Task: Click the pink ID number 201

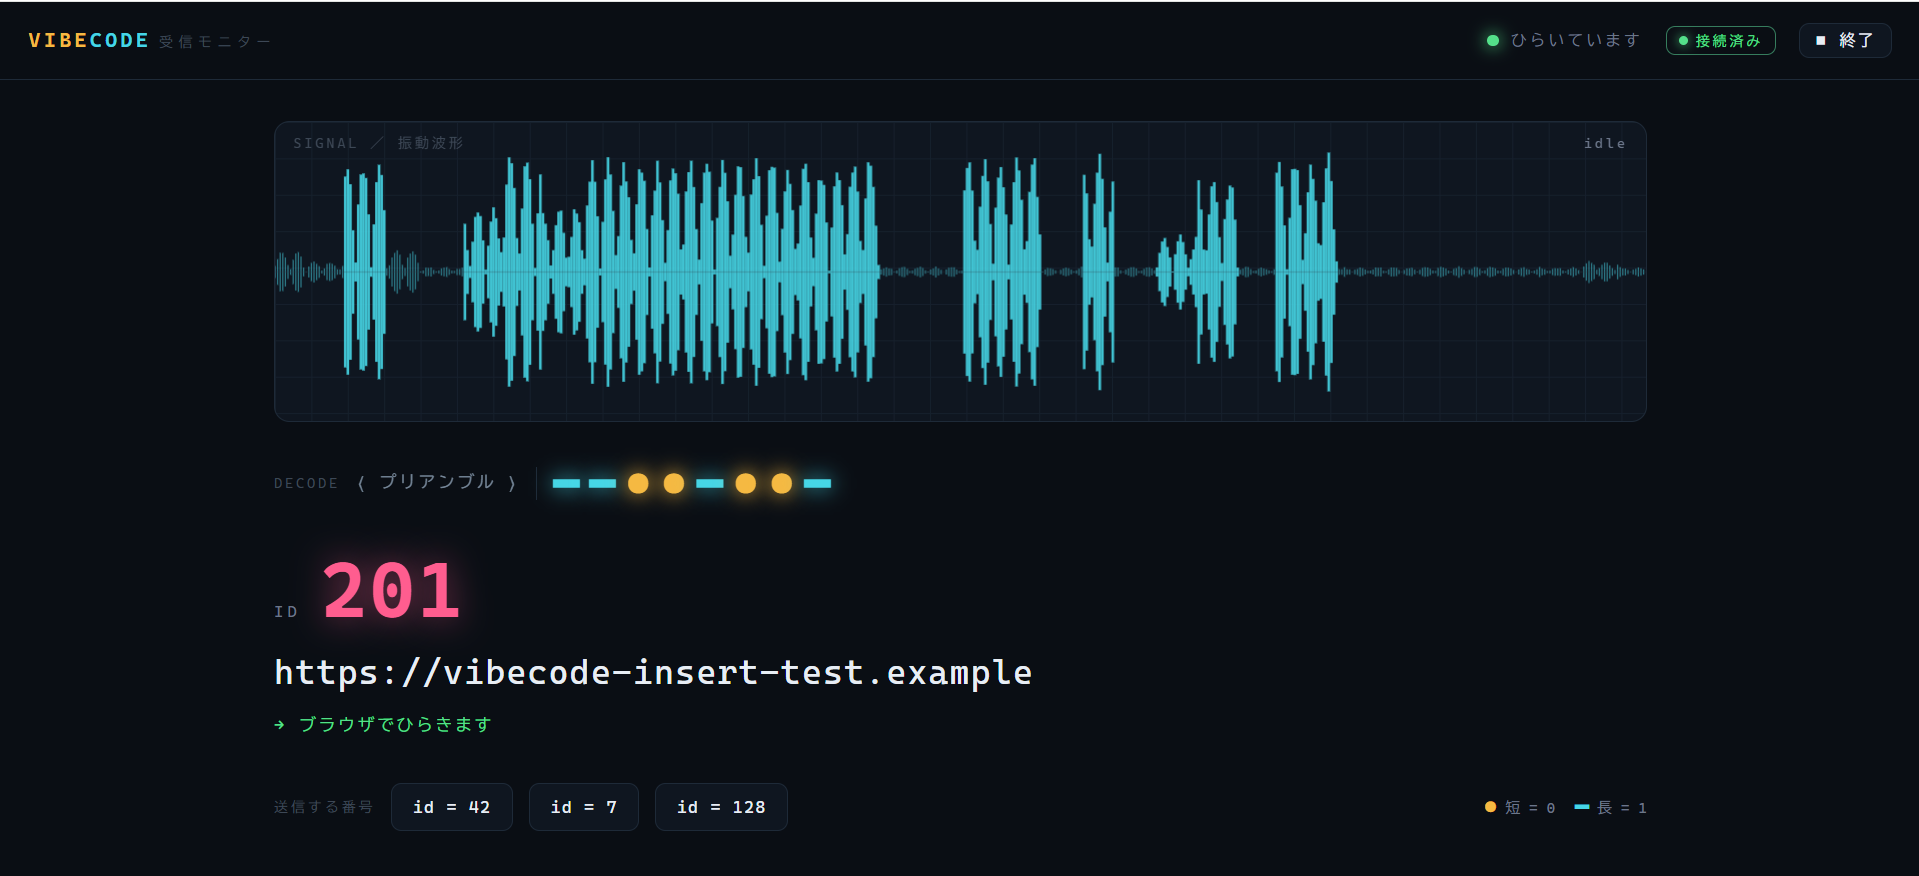Action: pyautogui.click(x=391, y=591)
